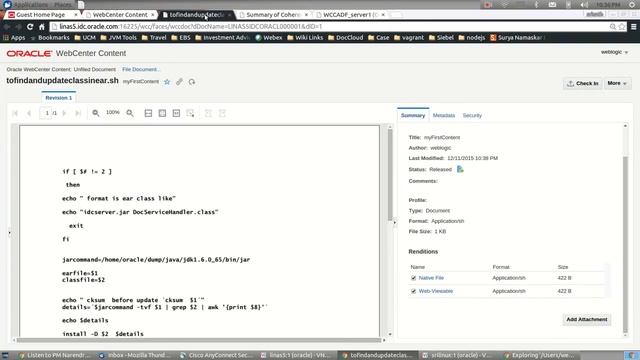Viewport: 640px width, 360px height.
Task: Click the zoom in magnifier icon
Action: [x=130, y=113]
